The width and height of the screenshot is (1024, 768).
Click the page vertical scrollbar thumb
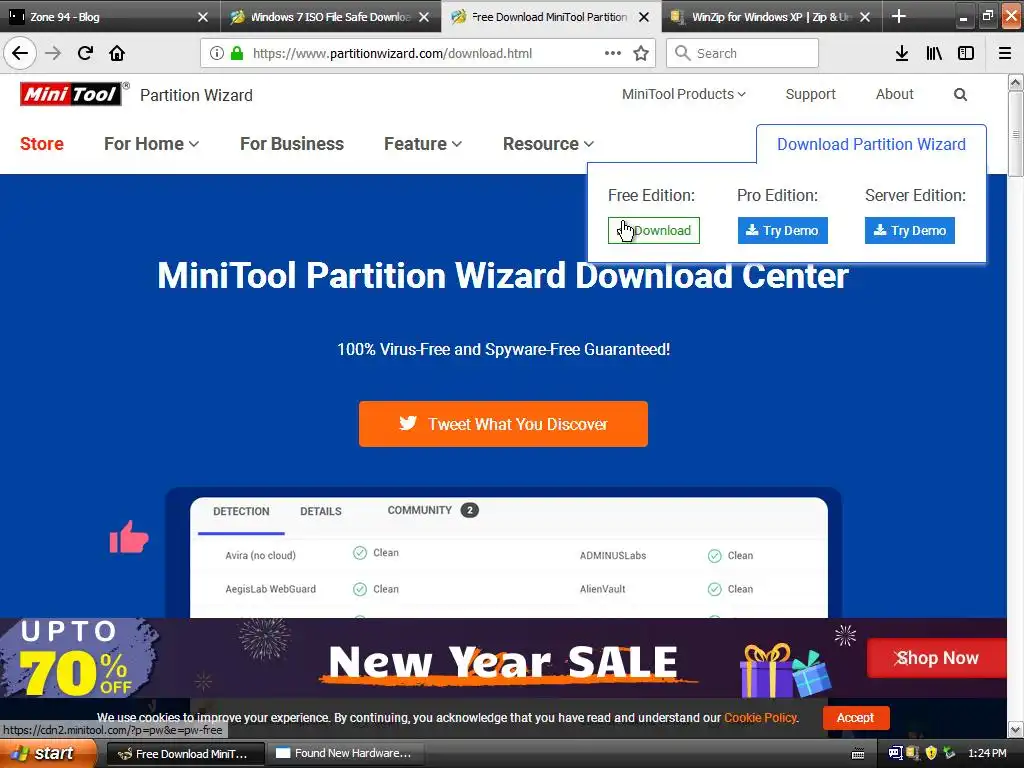pyautogui.click(x=1015, y=134)
